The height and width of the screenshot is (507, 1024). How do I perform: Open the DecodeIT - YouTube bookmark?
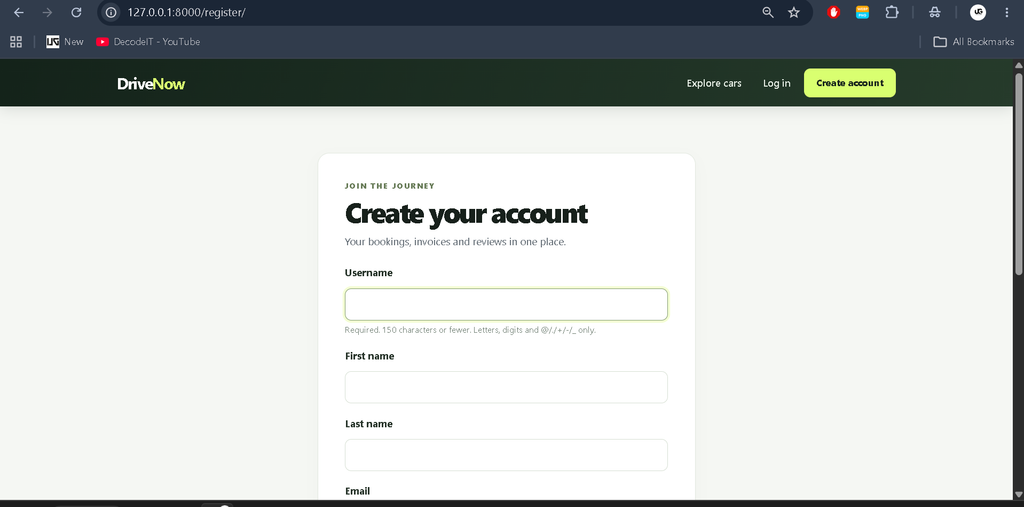(148, 42)
